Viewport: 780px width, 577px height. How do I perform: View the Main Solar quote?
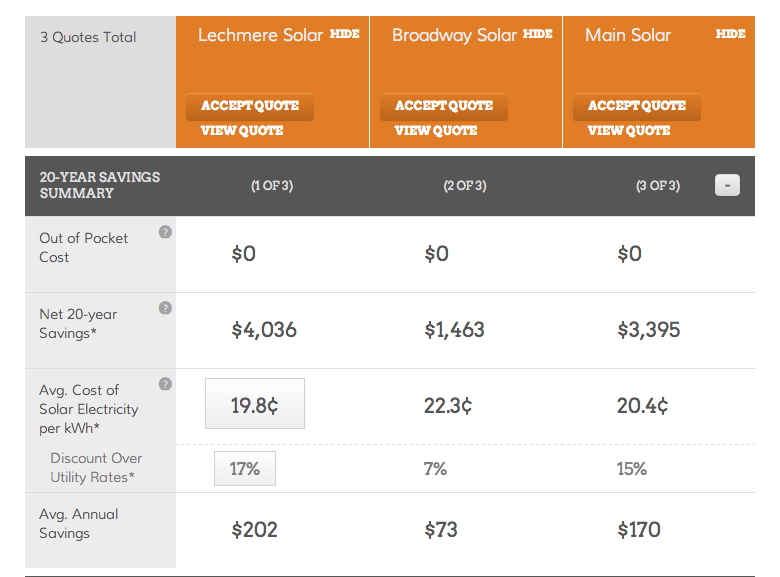coord(629,131)
